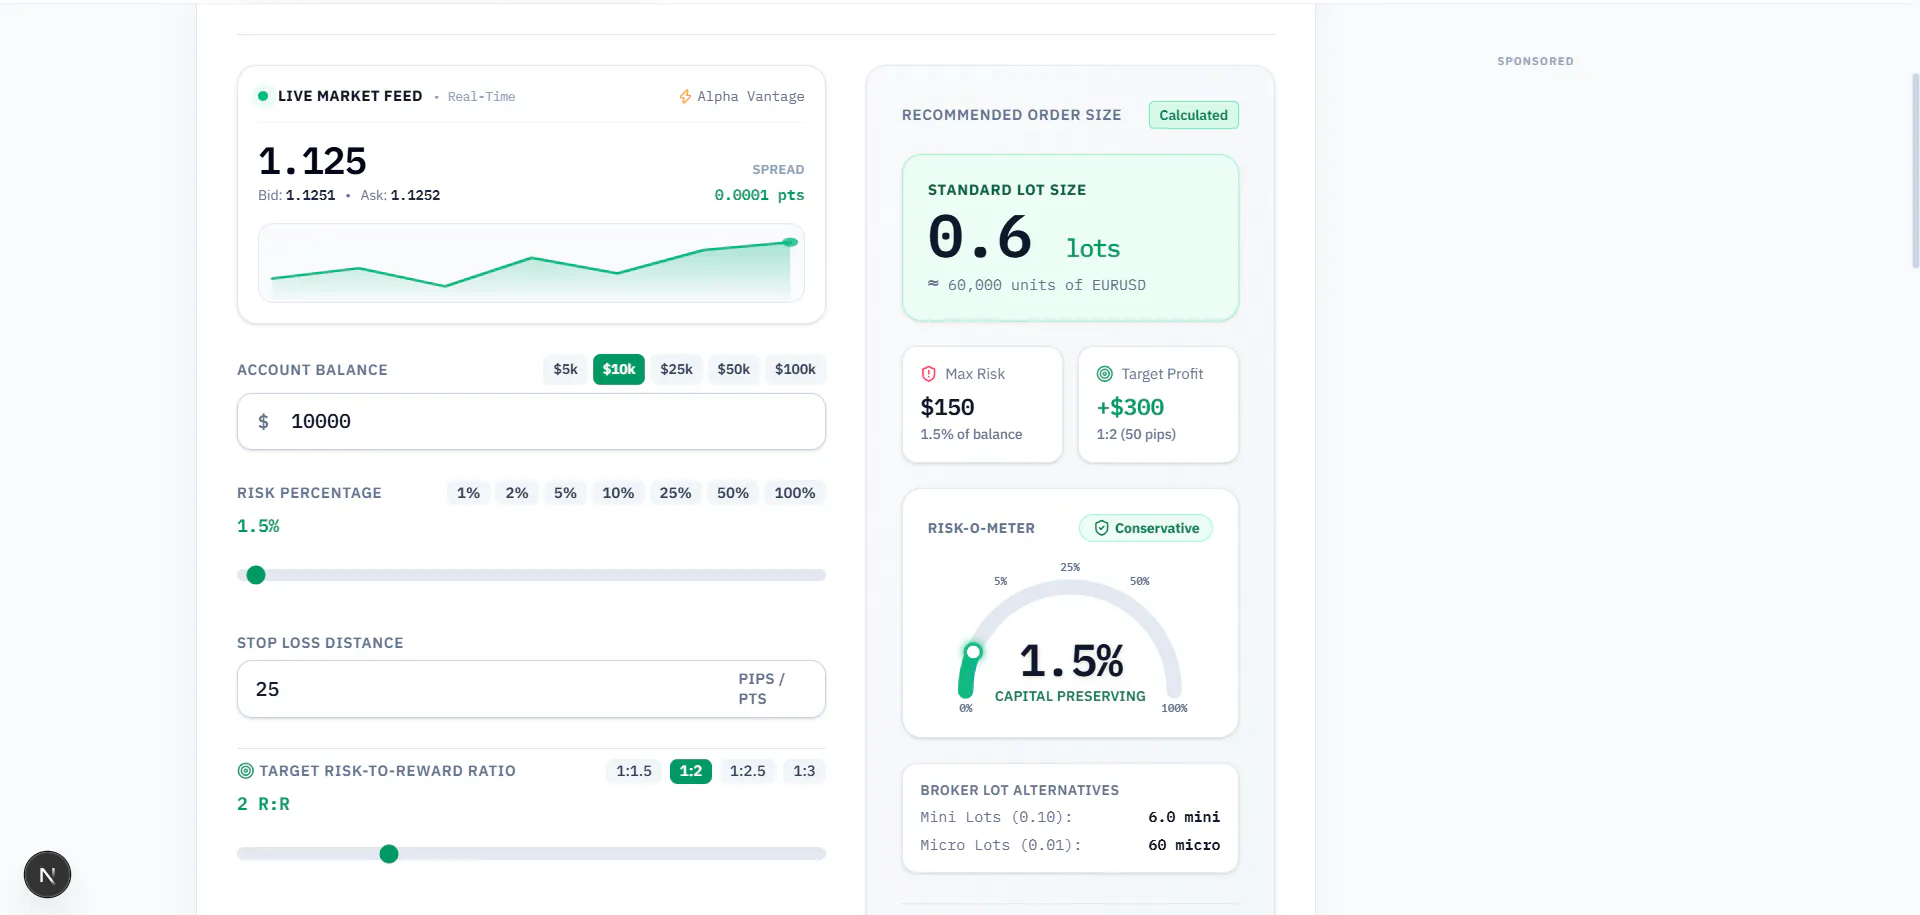Image resolution: width=1920 pixels, height=915 pixels.
Task: Click the Alpha Vantage source label
Action: click(751, 97)
